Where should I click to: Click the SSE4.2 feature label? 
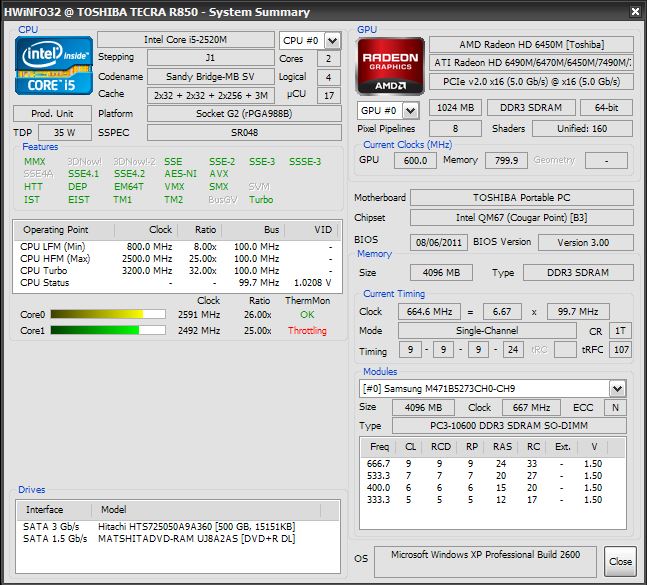tap(130, 174)
